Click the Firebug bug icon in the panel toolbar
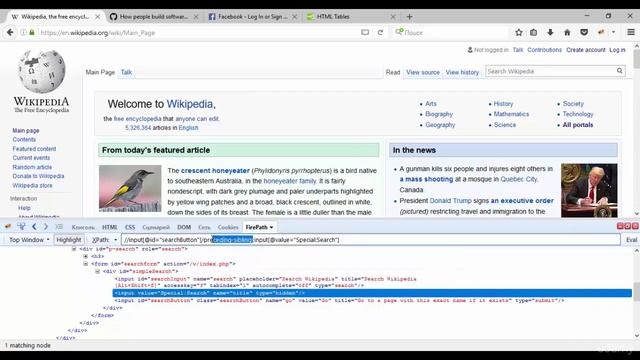The height and width of the screenshot is (360, 640). pyautogui.click(x=8, y=227)
